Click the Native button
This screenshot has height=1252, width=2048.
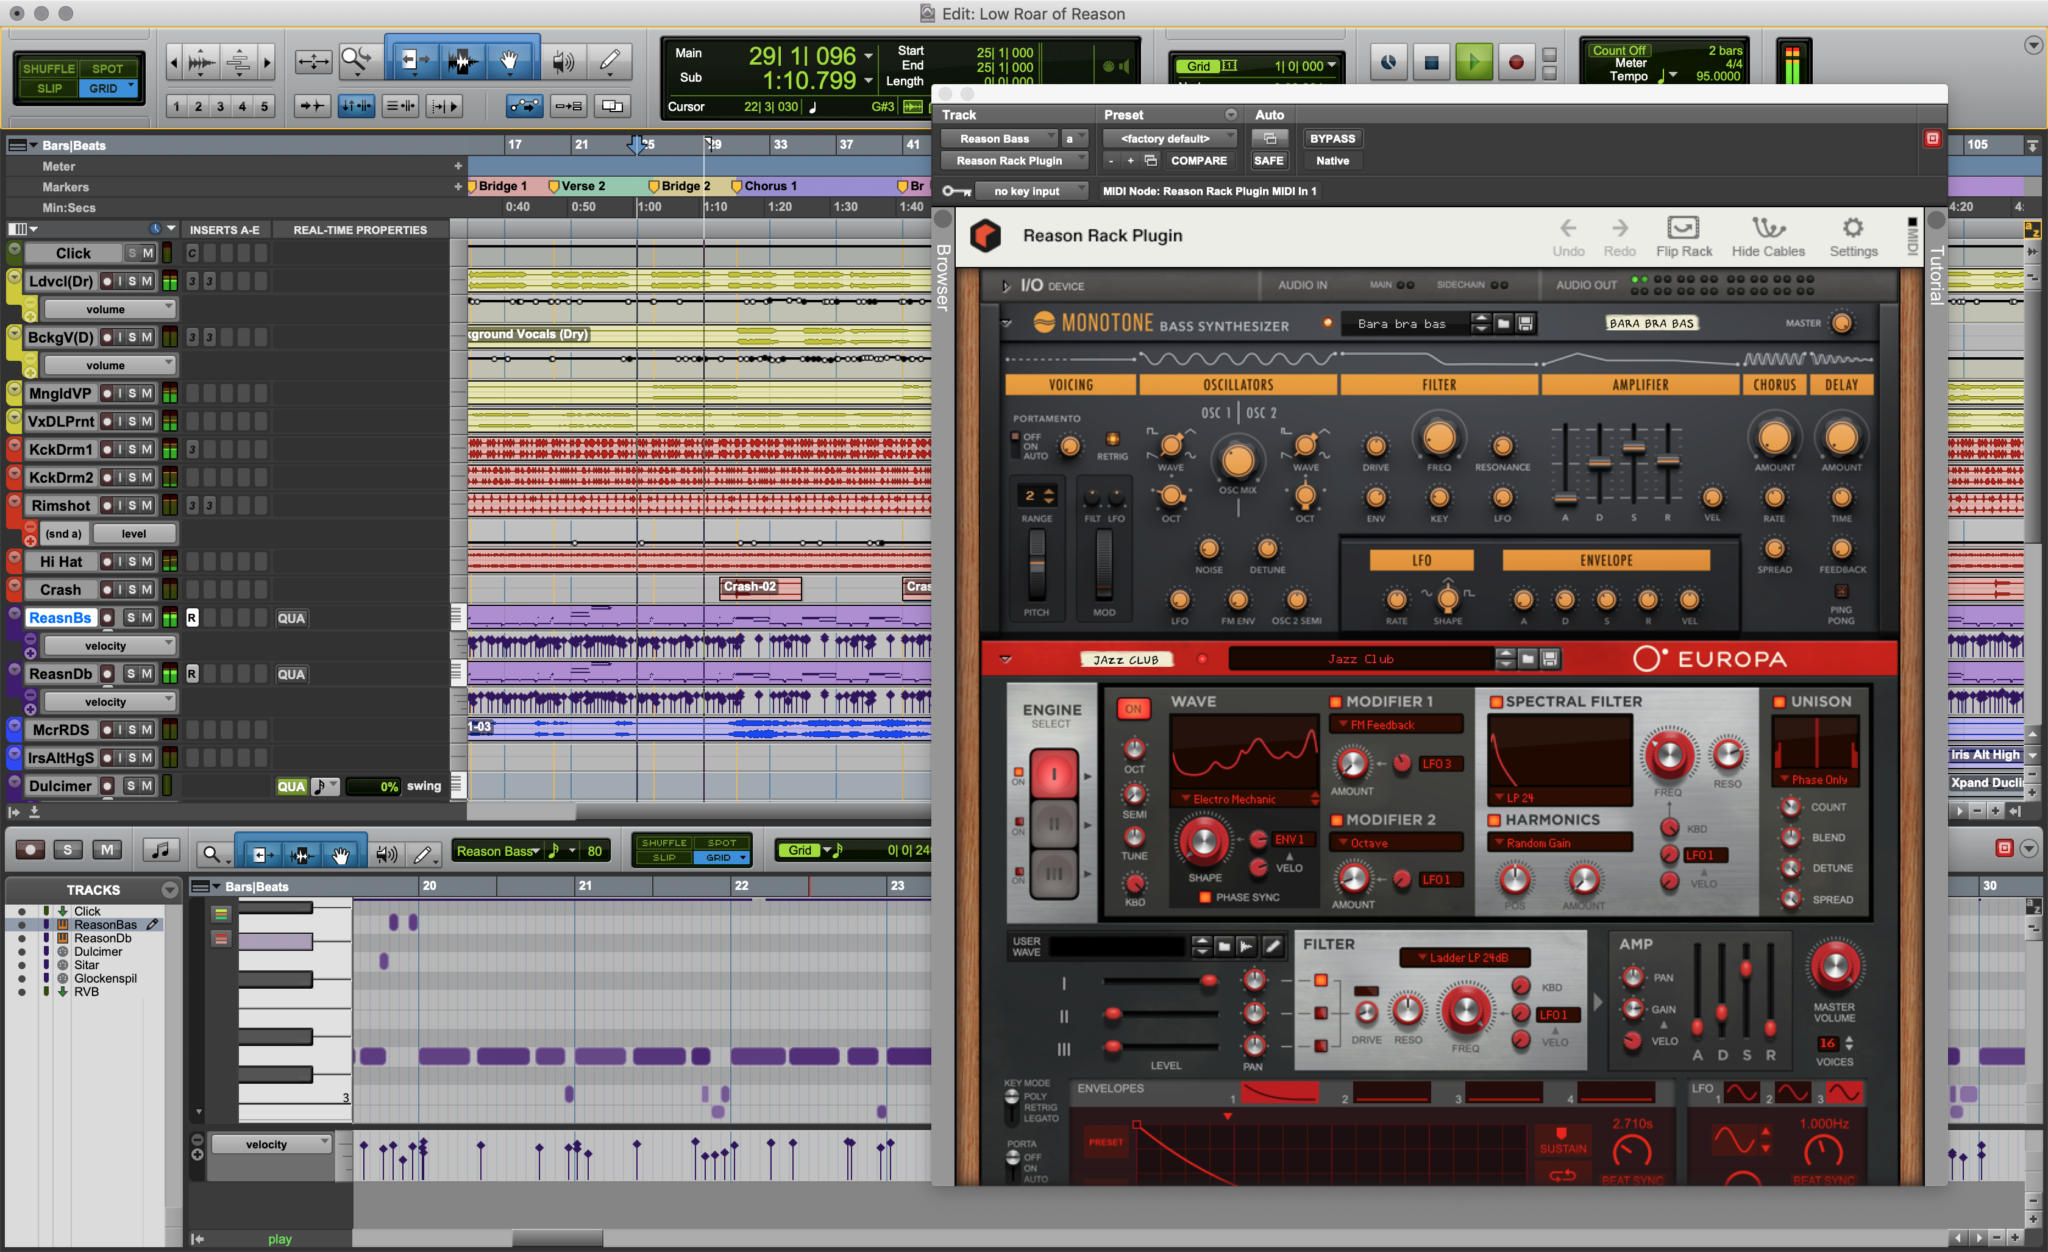point(1333,160)
